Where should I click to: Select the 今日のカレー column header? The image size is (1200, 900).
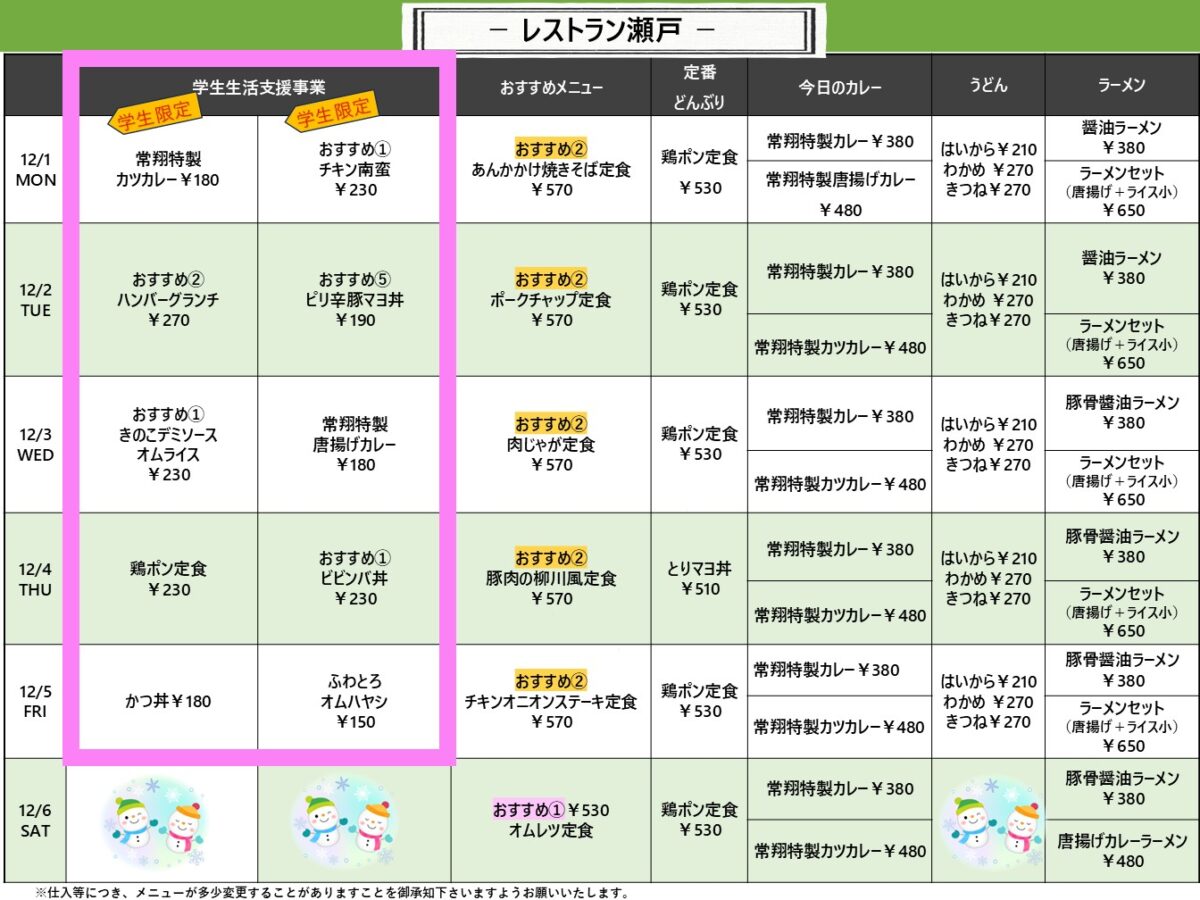[839, 88]
